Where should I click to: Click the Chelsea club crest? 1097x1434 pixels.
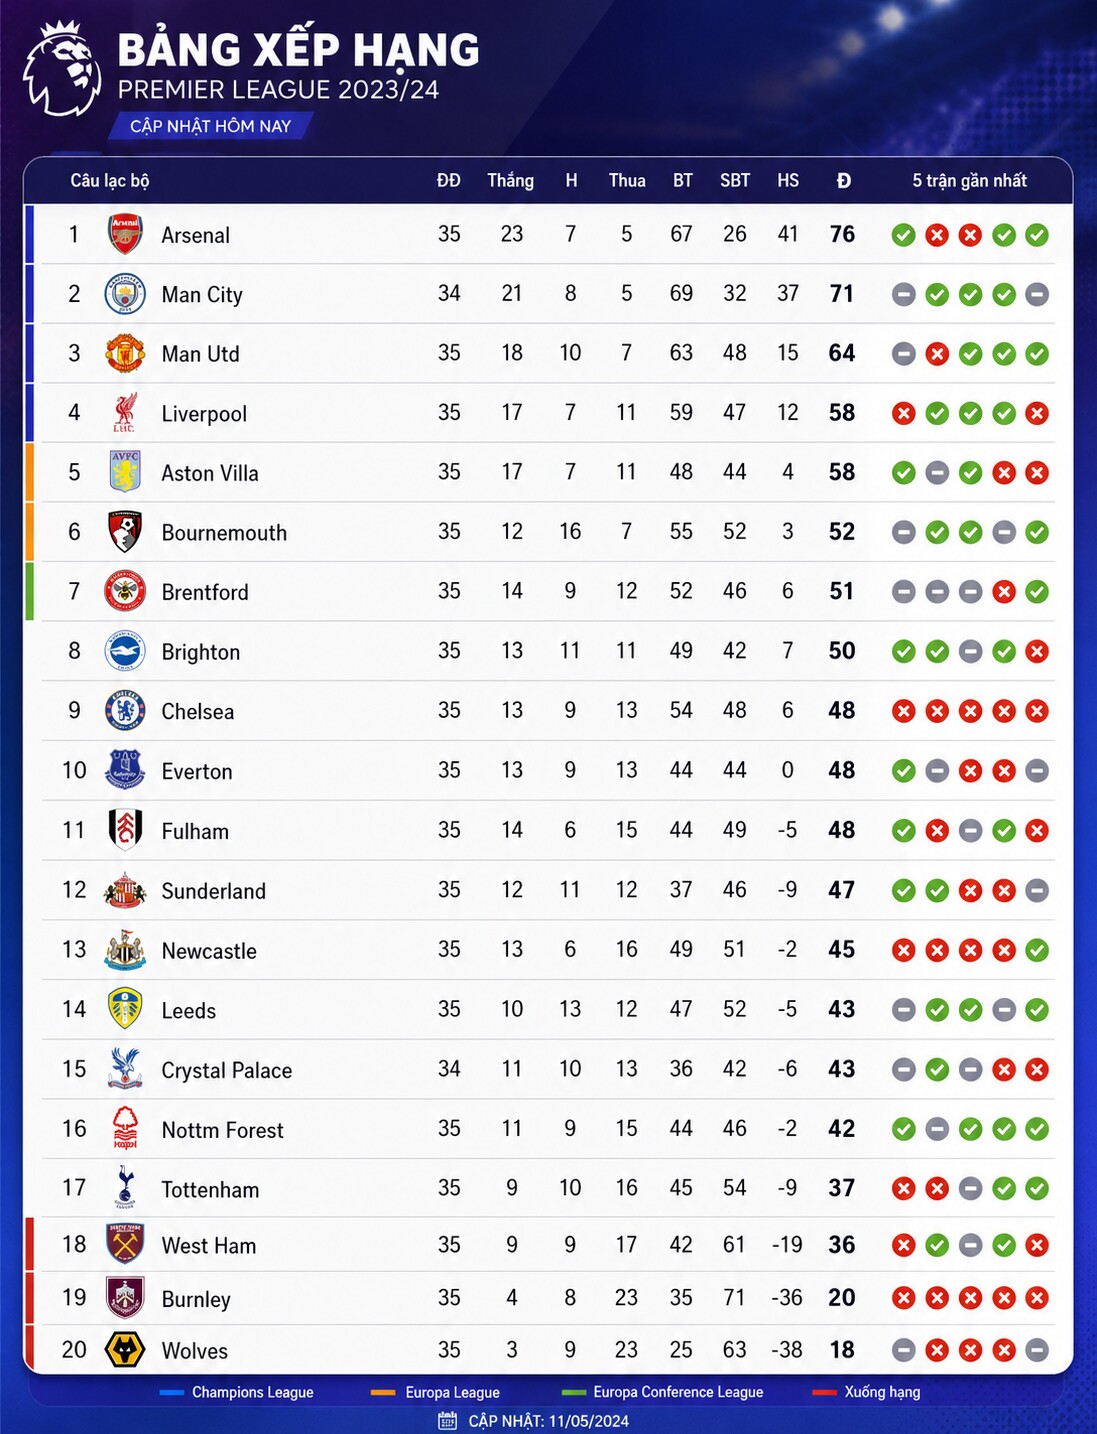point(125,711)
